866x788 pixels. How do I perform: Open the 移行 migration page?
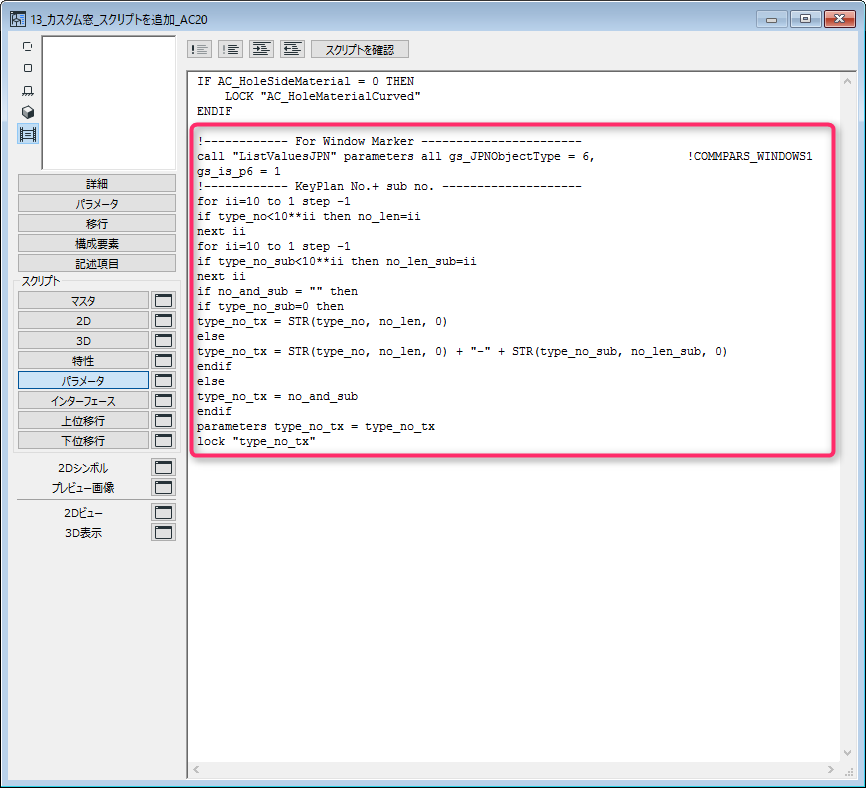pyautogui.click(x=97, y=223)
